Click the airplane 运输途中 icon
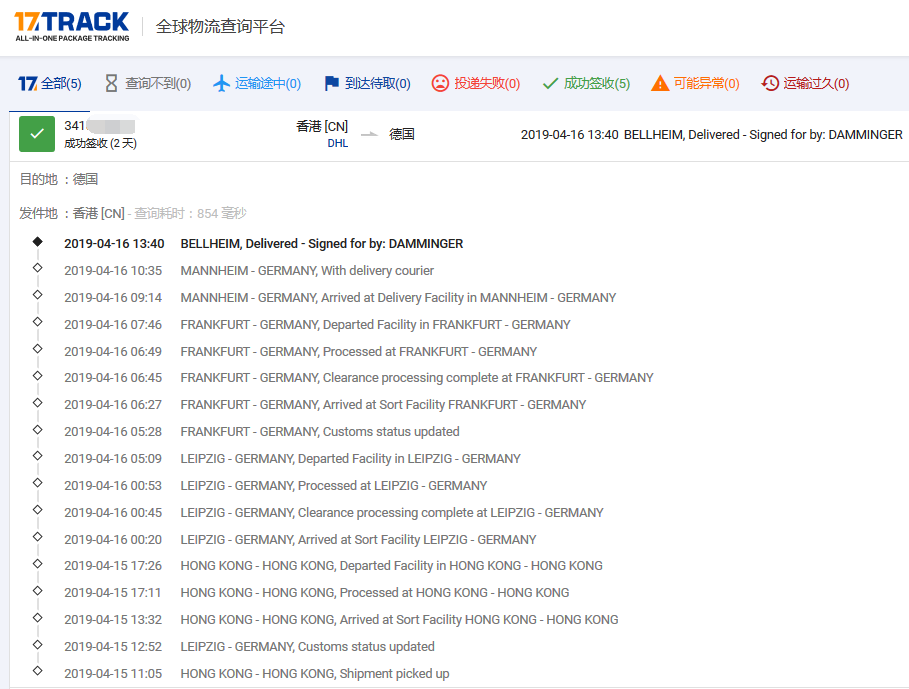This screenshot has width=909, height=689. click(222, 84)
